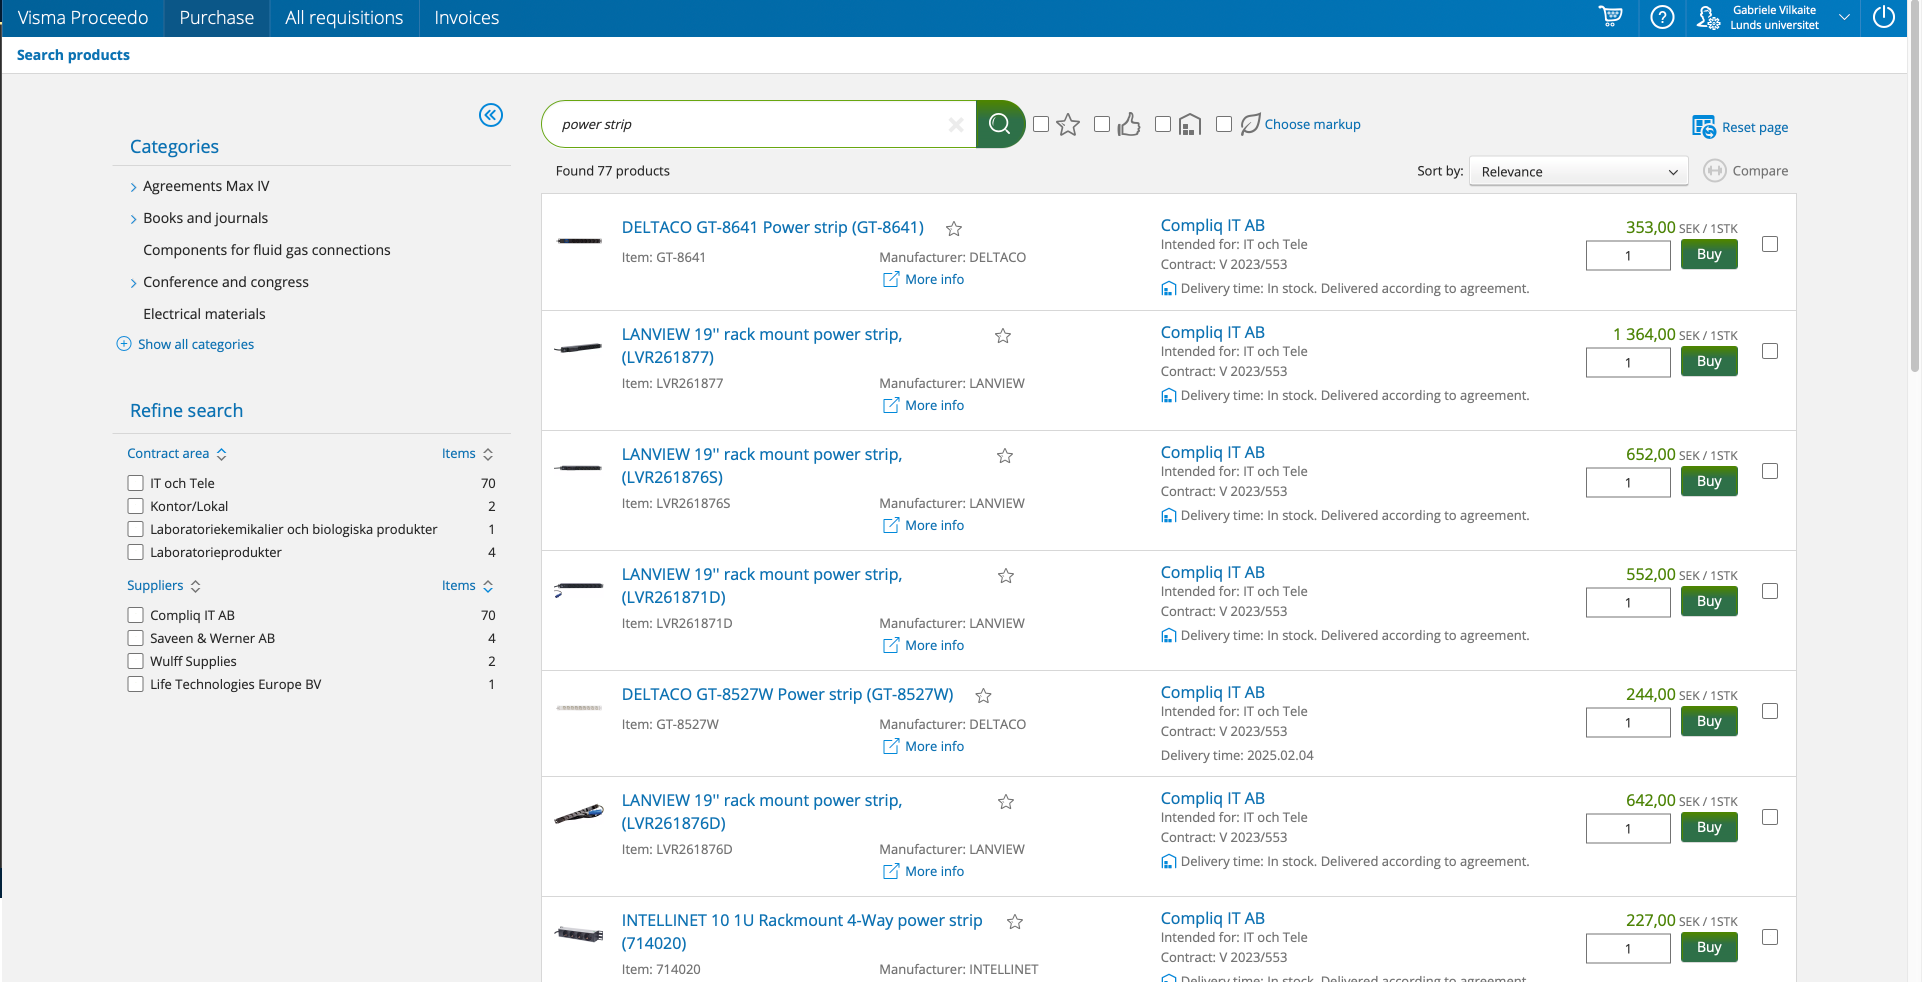
Task: Open the shopping cart icon
Action: coord(1610,17)
